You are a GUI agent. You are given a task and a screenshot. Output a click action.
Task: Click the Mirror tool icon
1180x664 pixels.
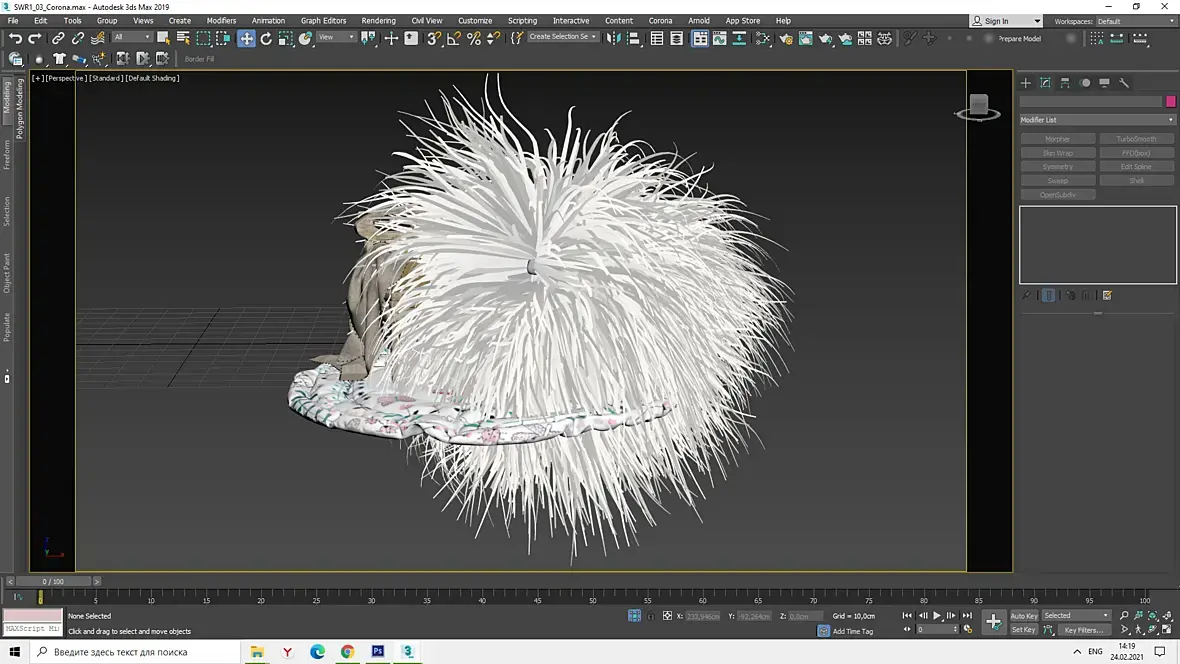[615, 38]
